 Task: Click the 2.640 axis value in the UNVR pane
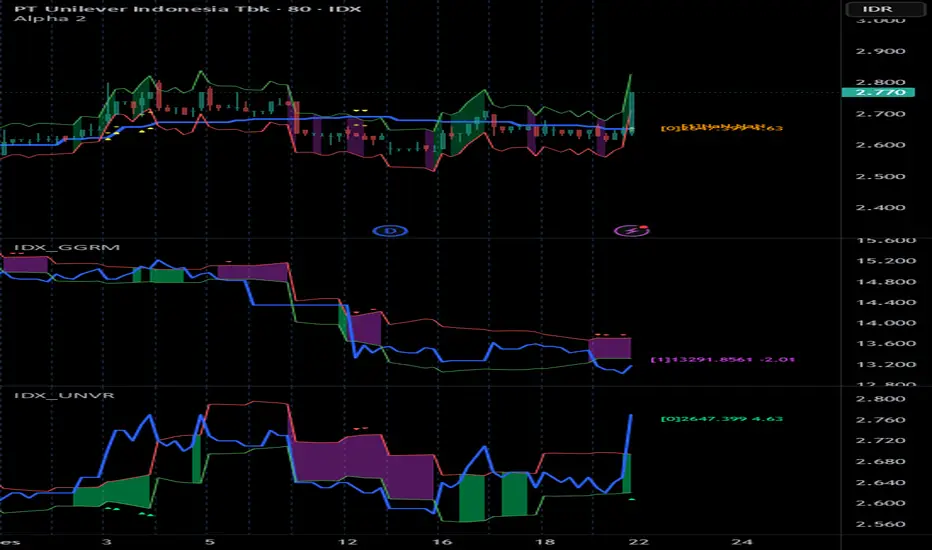tap(880, 482)
